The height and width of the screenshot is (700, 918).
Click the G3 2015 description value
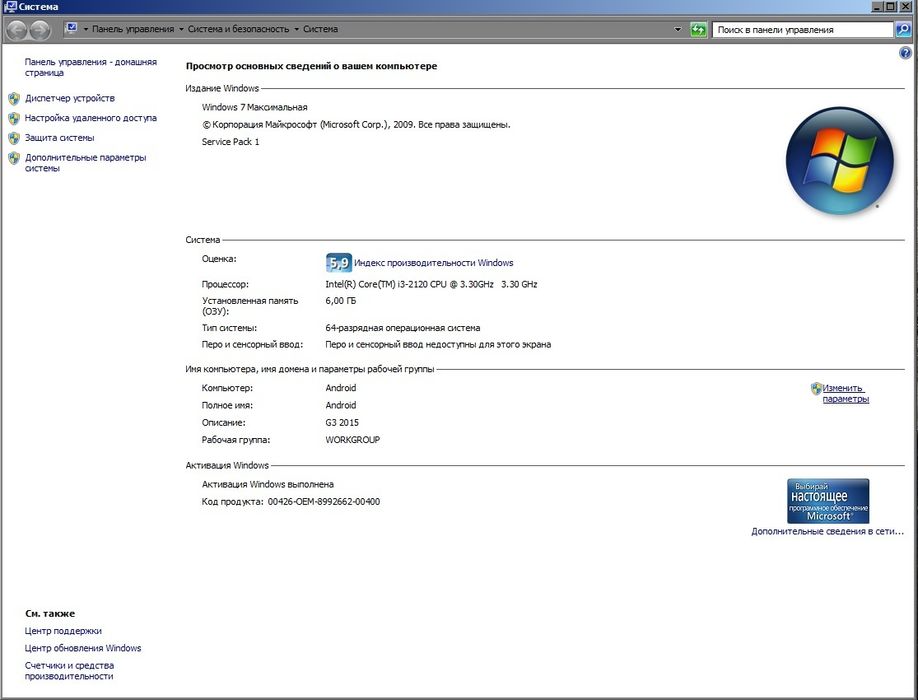(342, 423)
